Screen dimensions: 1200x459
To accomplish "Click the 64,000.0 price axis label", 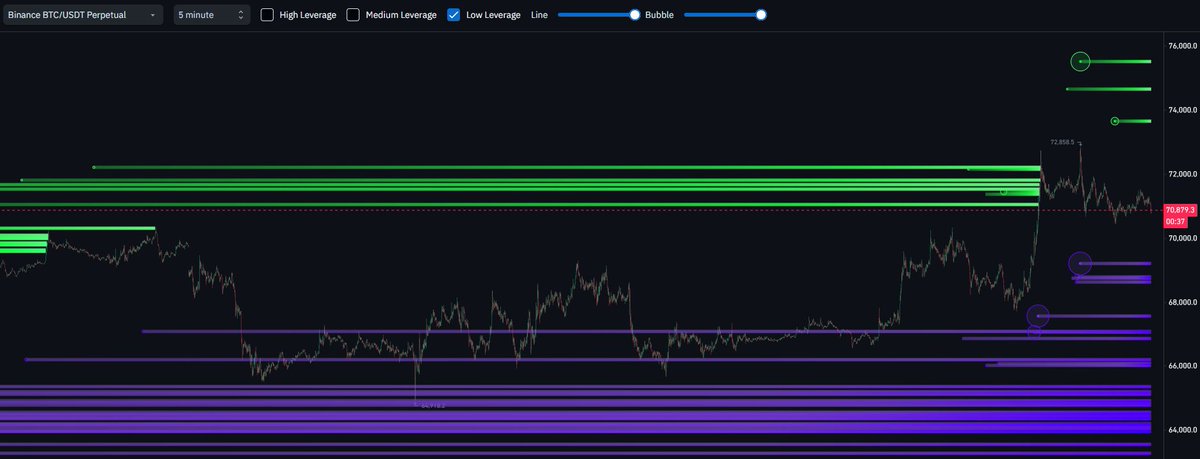I will pos(1182,430).
